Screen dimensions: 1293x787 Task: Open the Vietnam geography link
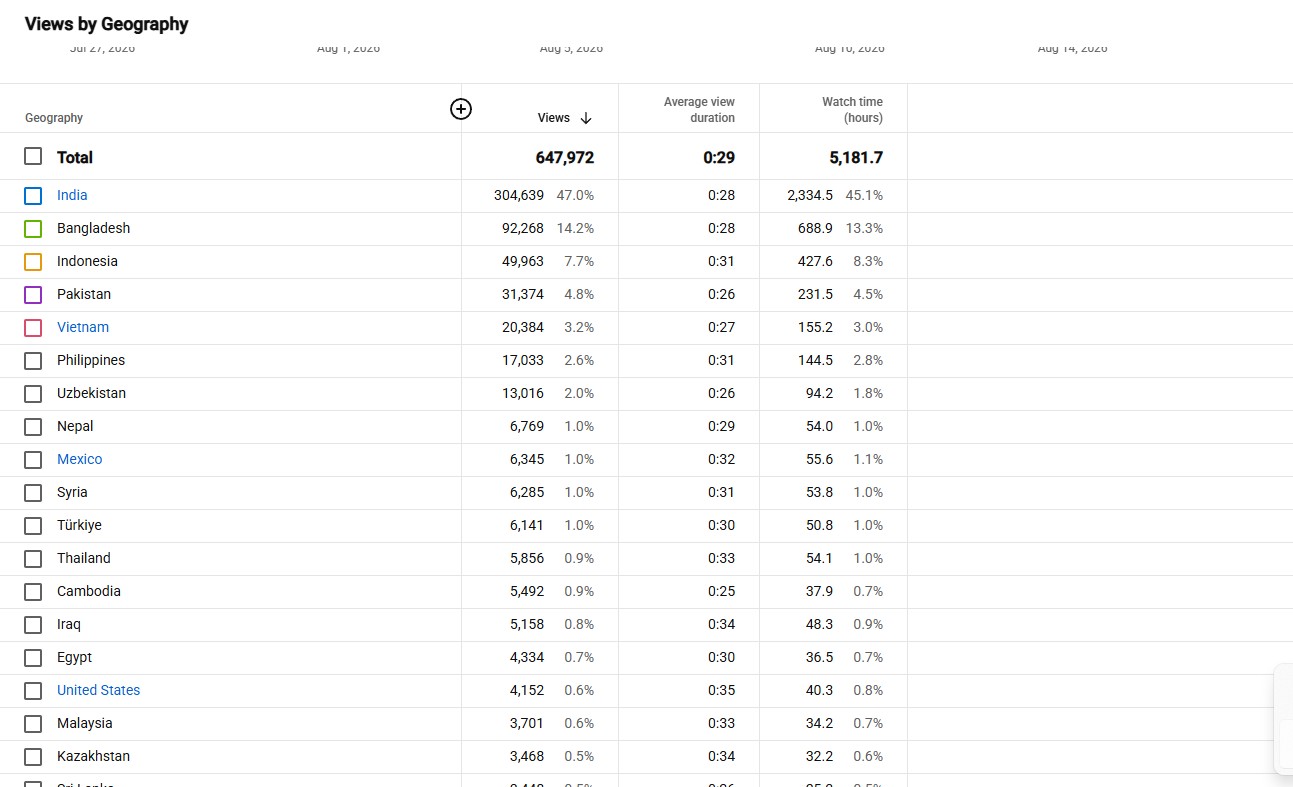83,327
